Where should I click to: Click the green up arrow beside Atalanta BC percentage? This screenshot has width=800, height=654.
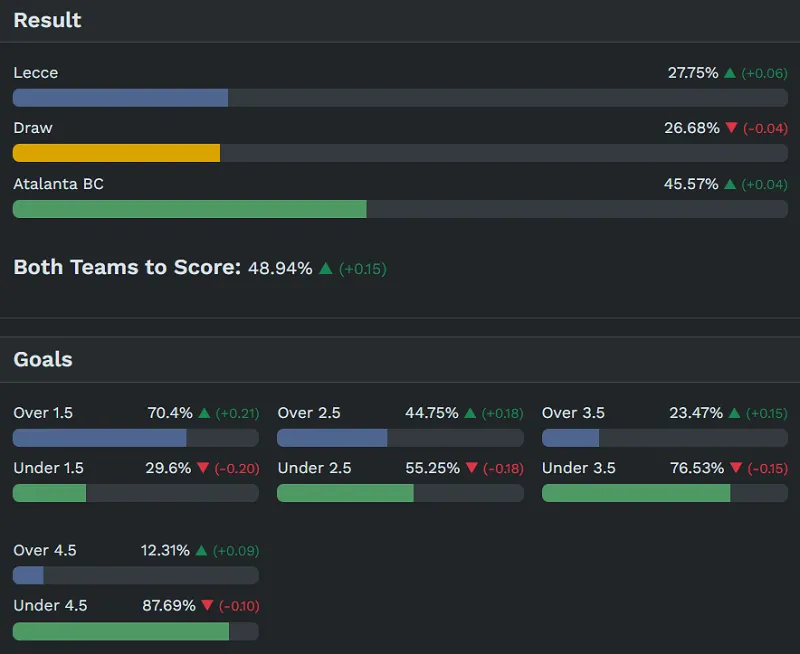click(730, 184)
